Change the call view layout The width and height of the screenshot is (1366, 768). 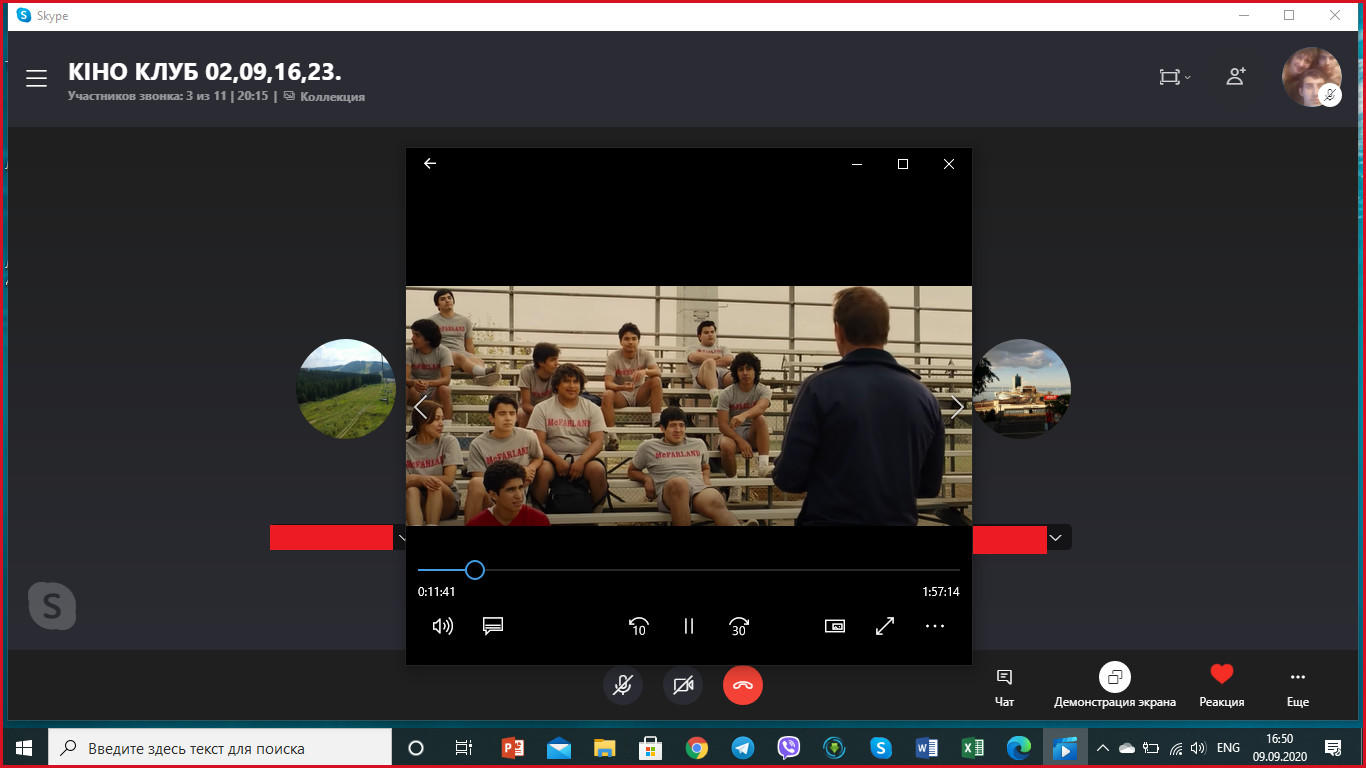[1174, 77]
